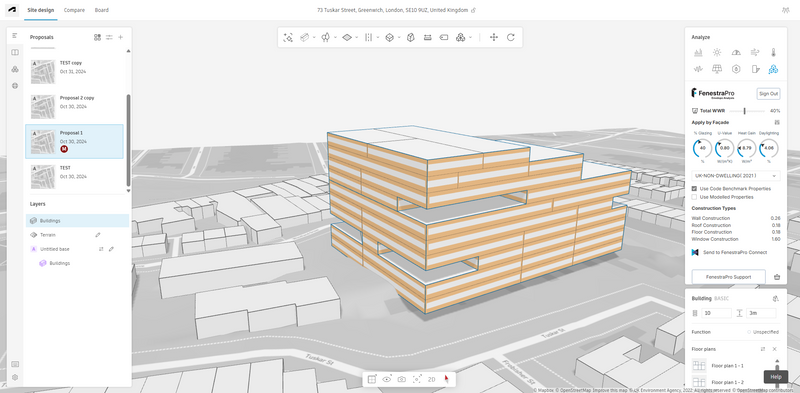Screen dimensions: 800x393
Task: Open the wind analysis
Action: coord(755,52)
